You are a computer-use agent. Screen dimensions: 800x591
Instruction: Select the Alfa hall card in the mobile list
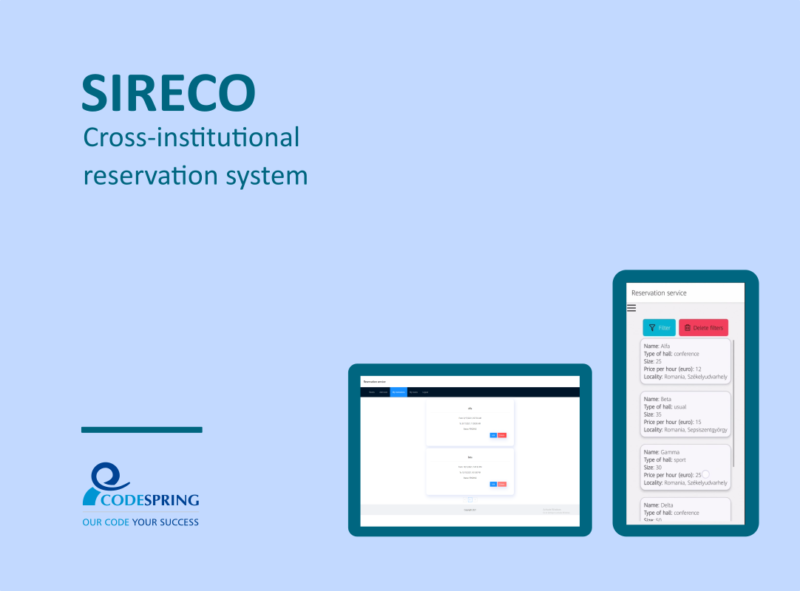pos(687,361)
